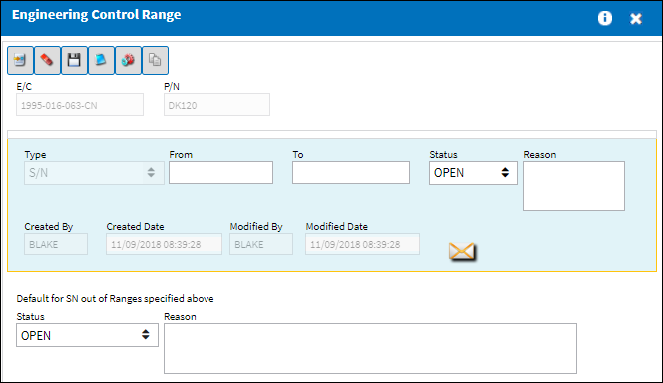Open the default Status dropdown at bottom
Viewport: 663px width, 383px height.
[x=88, y=335]
